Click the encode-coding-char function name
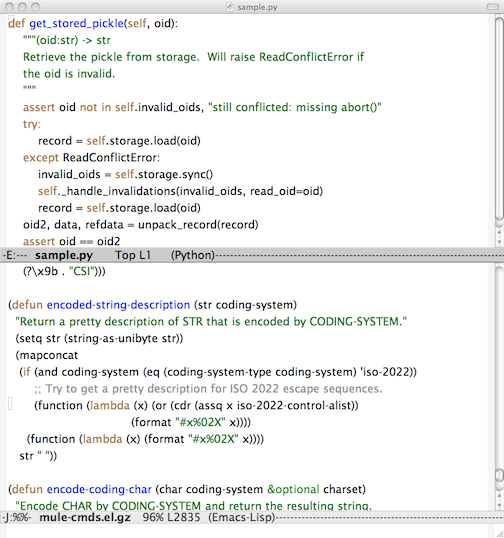Image resolution: width=504 pixels, height=538 pixels. 99,489
